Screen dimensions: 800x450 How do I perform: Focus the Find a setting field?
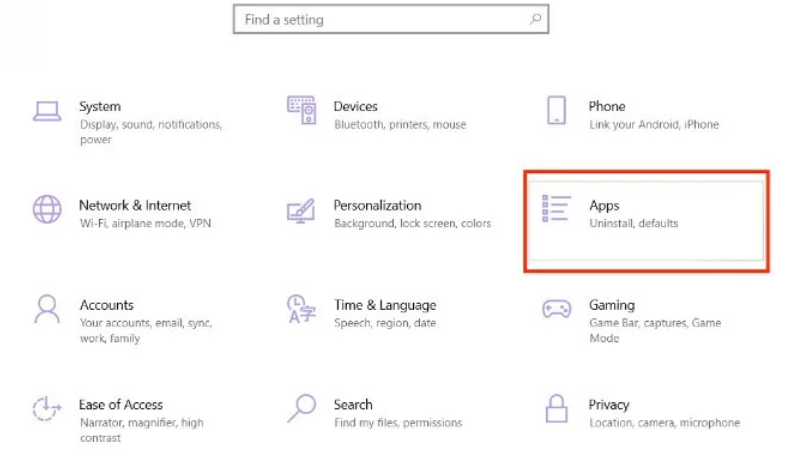click(x=380, y=19)
